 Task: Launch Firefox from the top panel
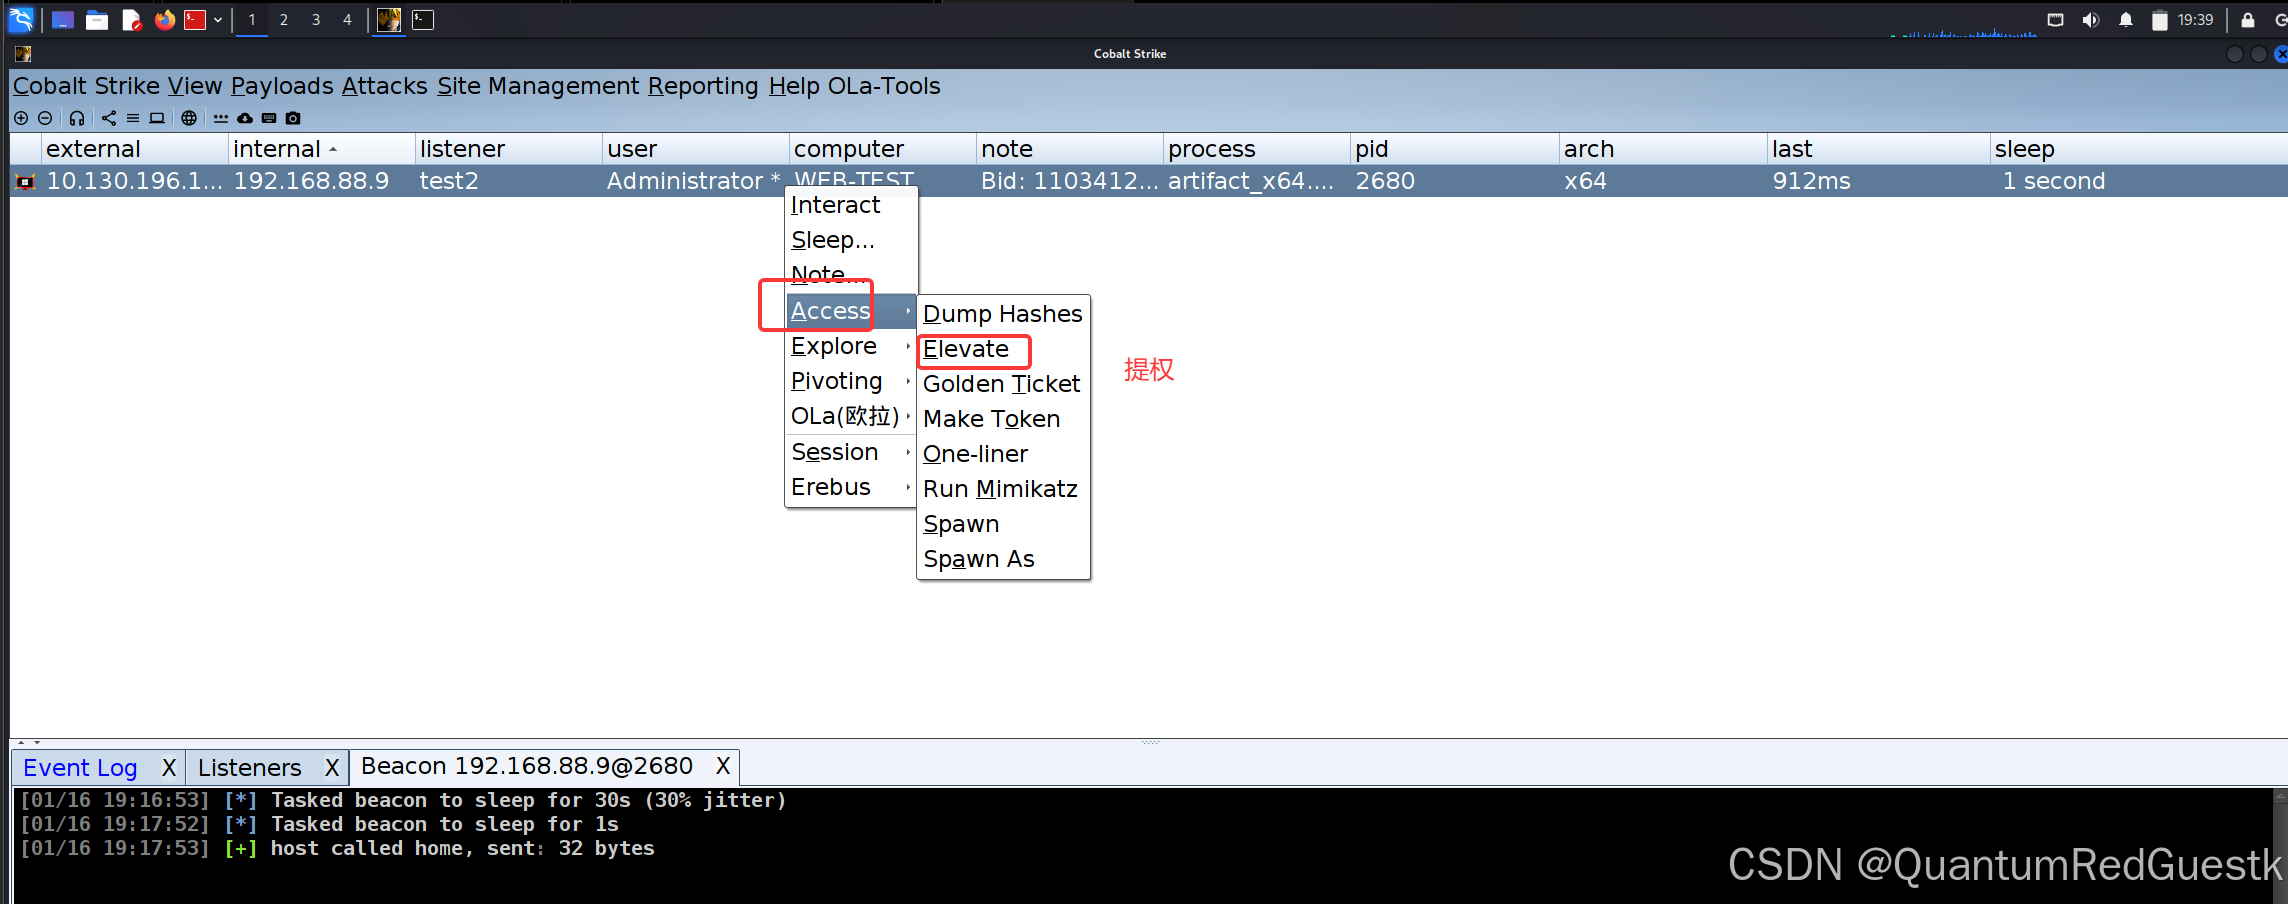165,20
